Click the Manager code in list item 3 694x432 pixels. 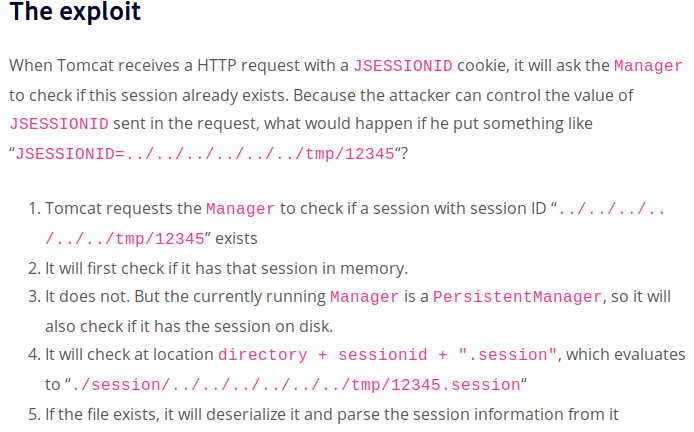(x=364, y=298)
